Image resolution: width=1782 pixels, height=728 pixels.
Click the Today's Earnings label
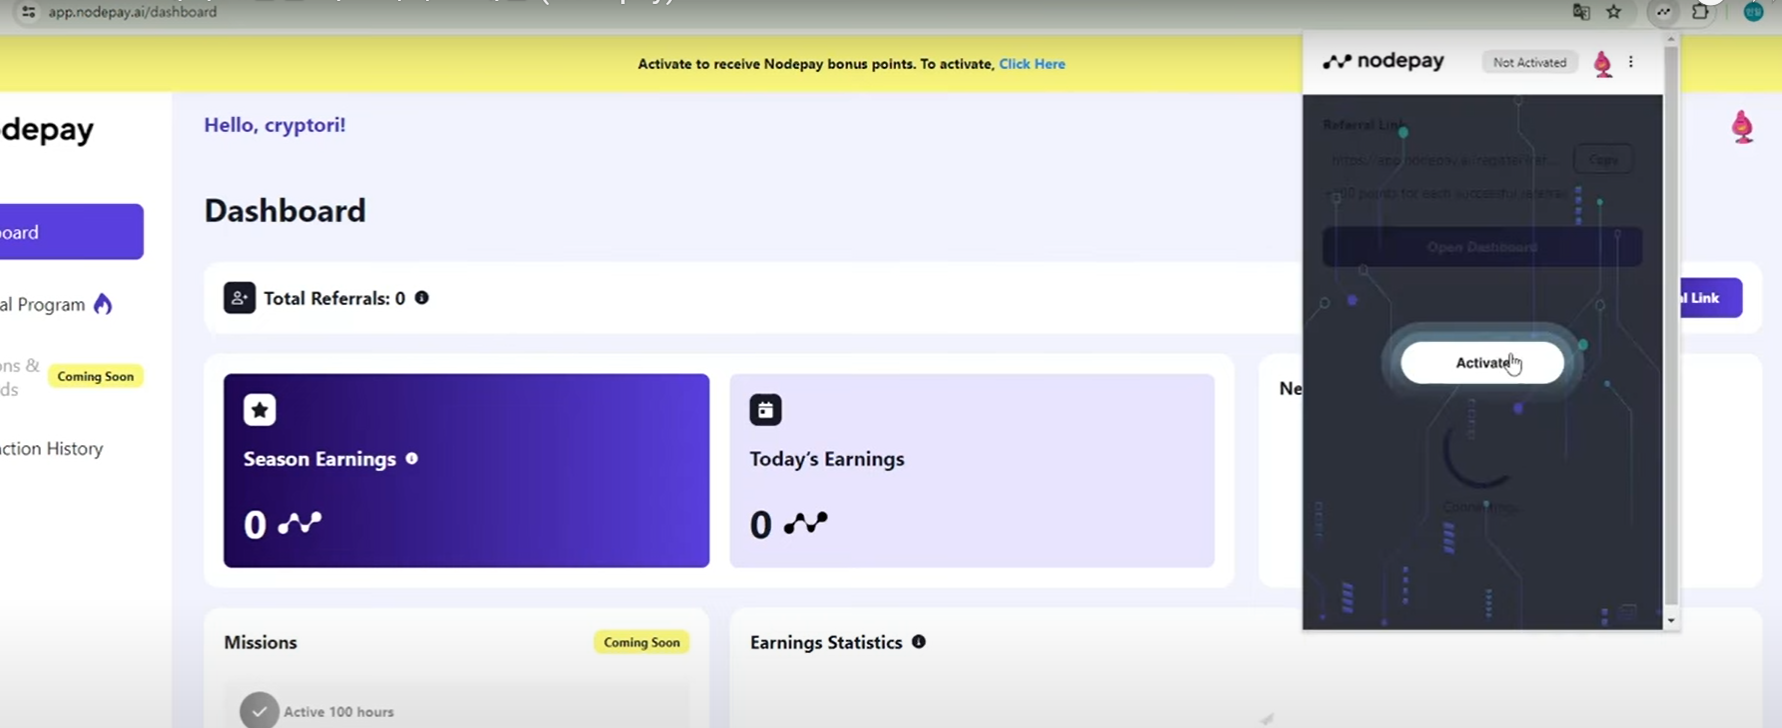827,459
